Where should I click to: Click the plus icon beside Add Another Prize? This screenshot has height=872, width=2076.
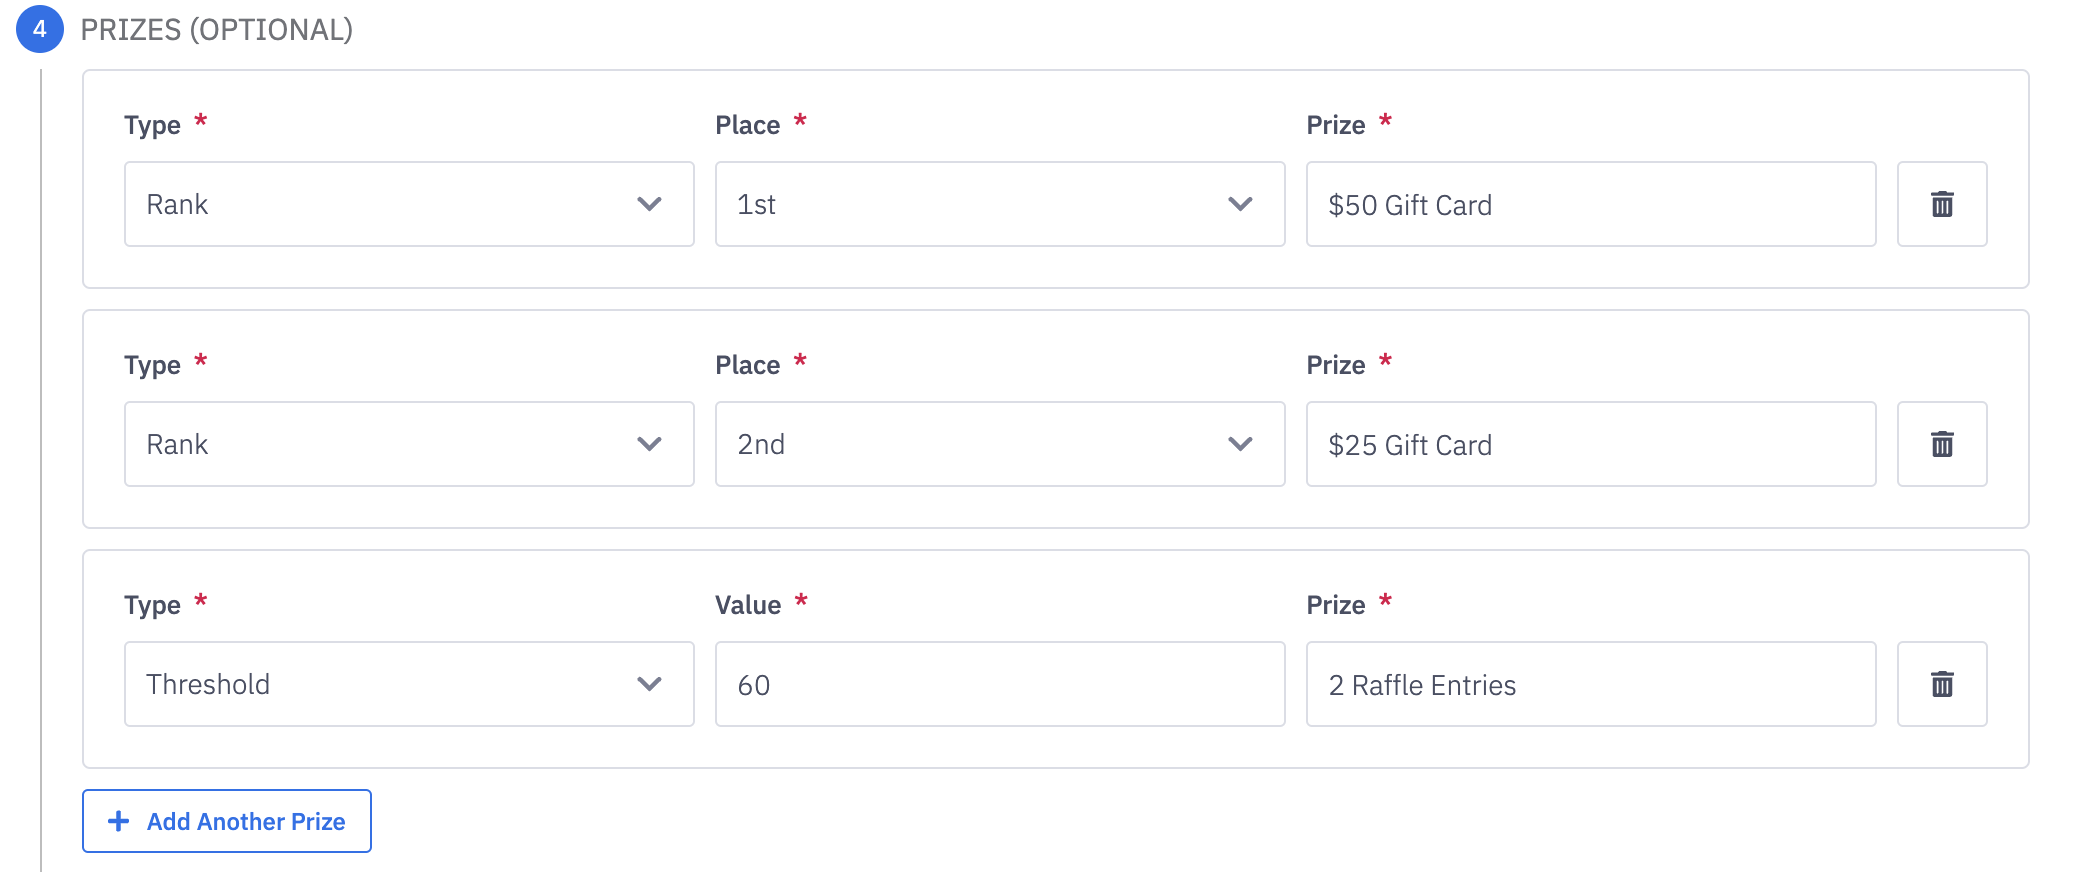click(119, 821)
